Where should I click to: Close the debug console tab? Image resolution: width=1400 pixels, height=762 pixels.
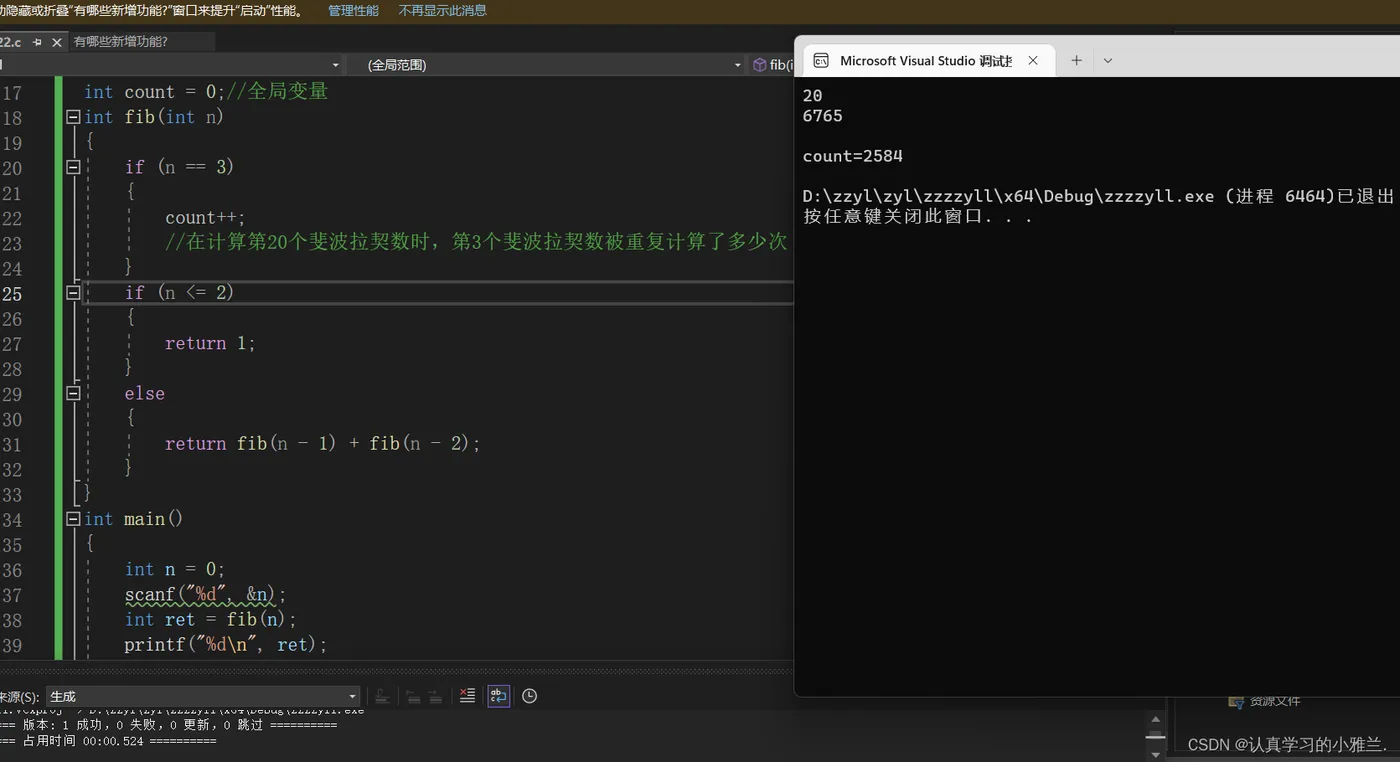(x=1033, y=61)
